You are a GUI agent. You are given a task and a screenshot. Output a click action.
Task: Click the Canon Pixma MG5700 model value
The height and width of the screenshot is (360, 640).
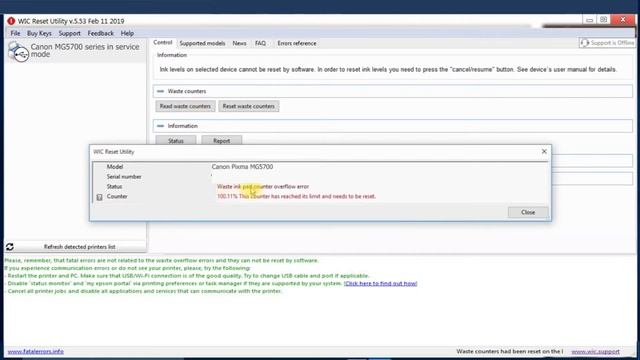click(x=242, y=167)
